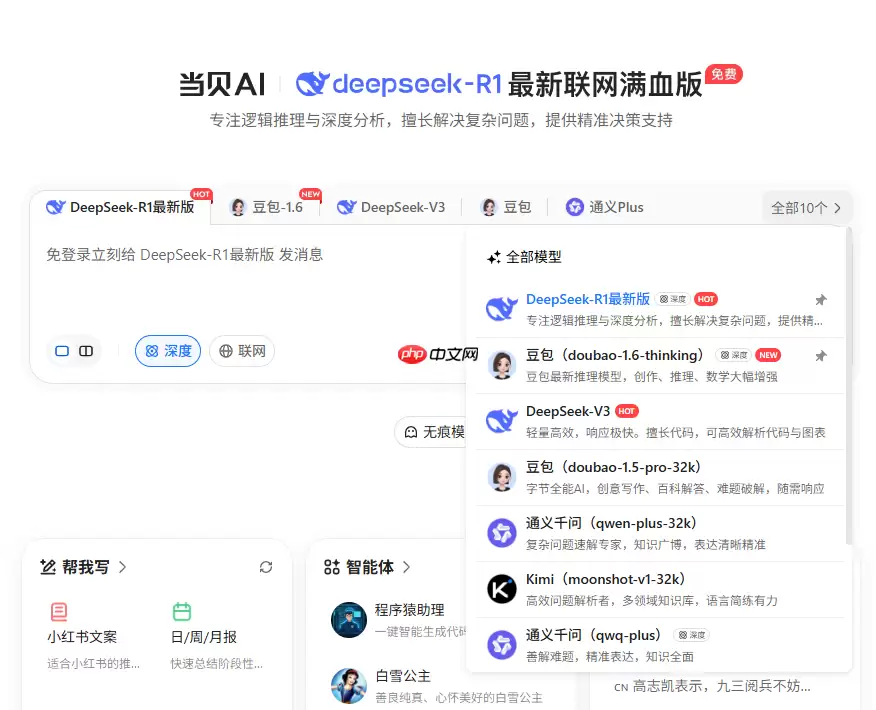Screen dimensions: 876x710
Task: Click the 程序猿助理 agent avatar
Action: coord(348,620)
